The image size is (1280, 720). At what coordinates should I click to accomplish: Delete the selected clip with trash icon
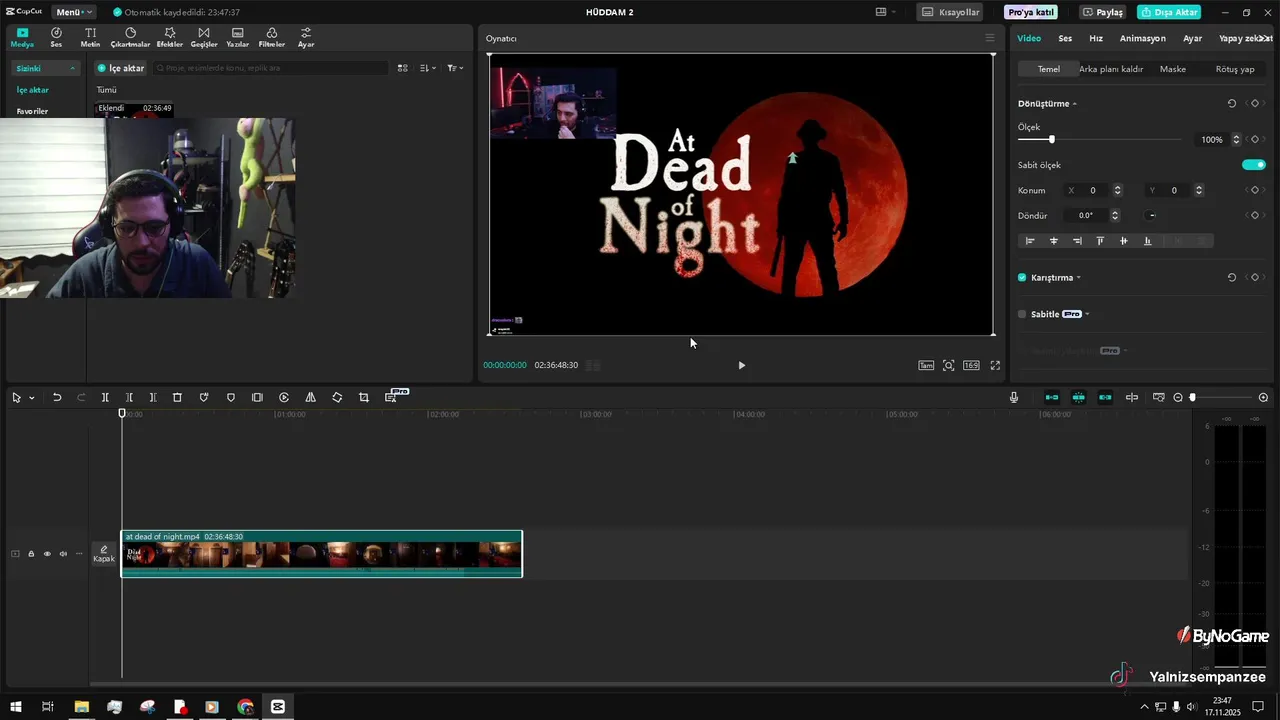coord(177,397)
